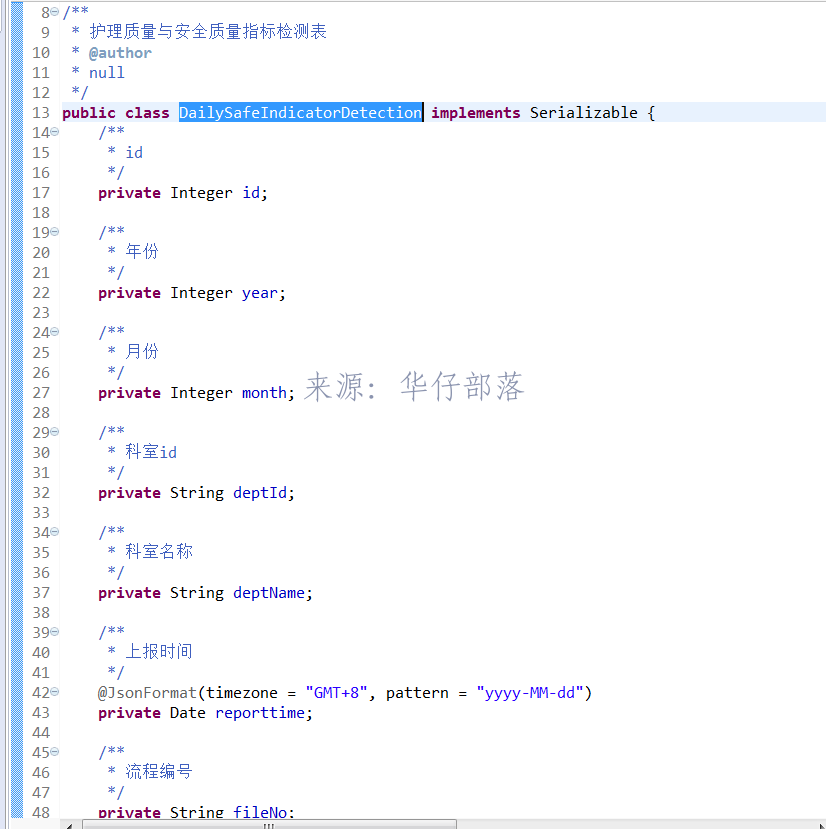Screen dimensions: 826x829
Task: Click the null text on line 11
Action: click(106, 72)
